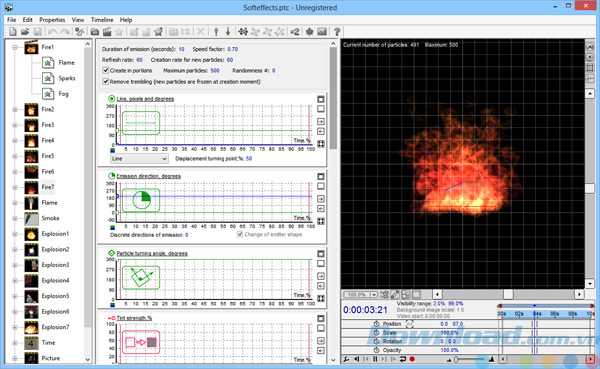Select the Sparks item in the tree
The width and height of the screenshot is (600, 369).
pos(67,78)
